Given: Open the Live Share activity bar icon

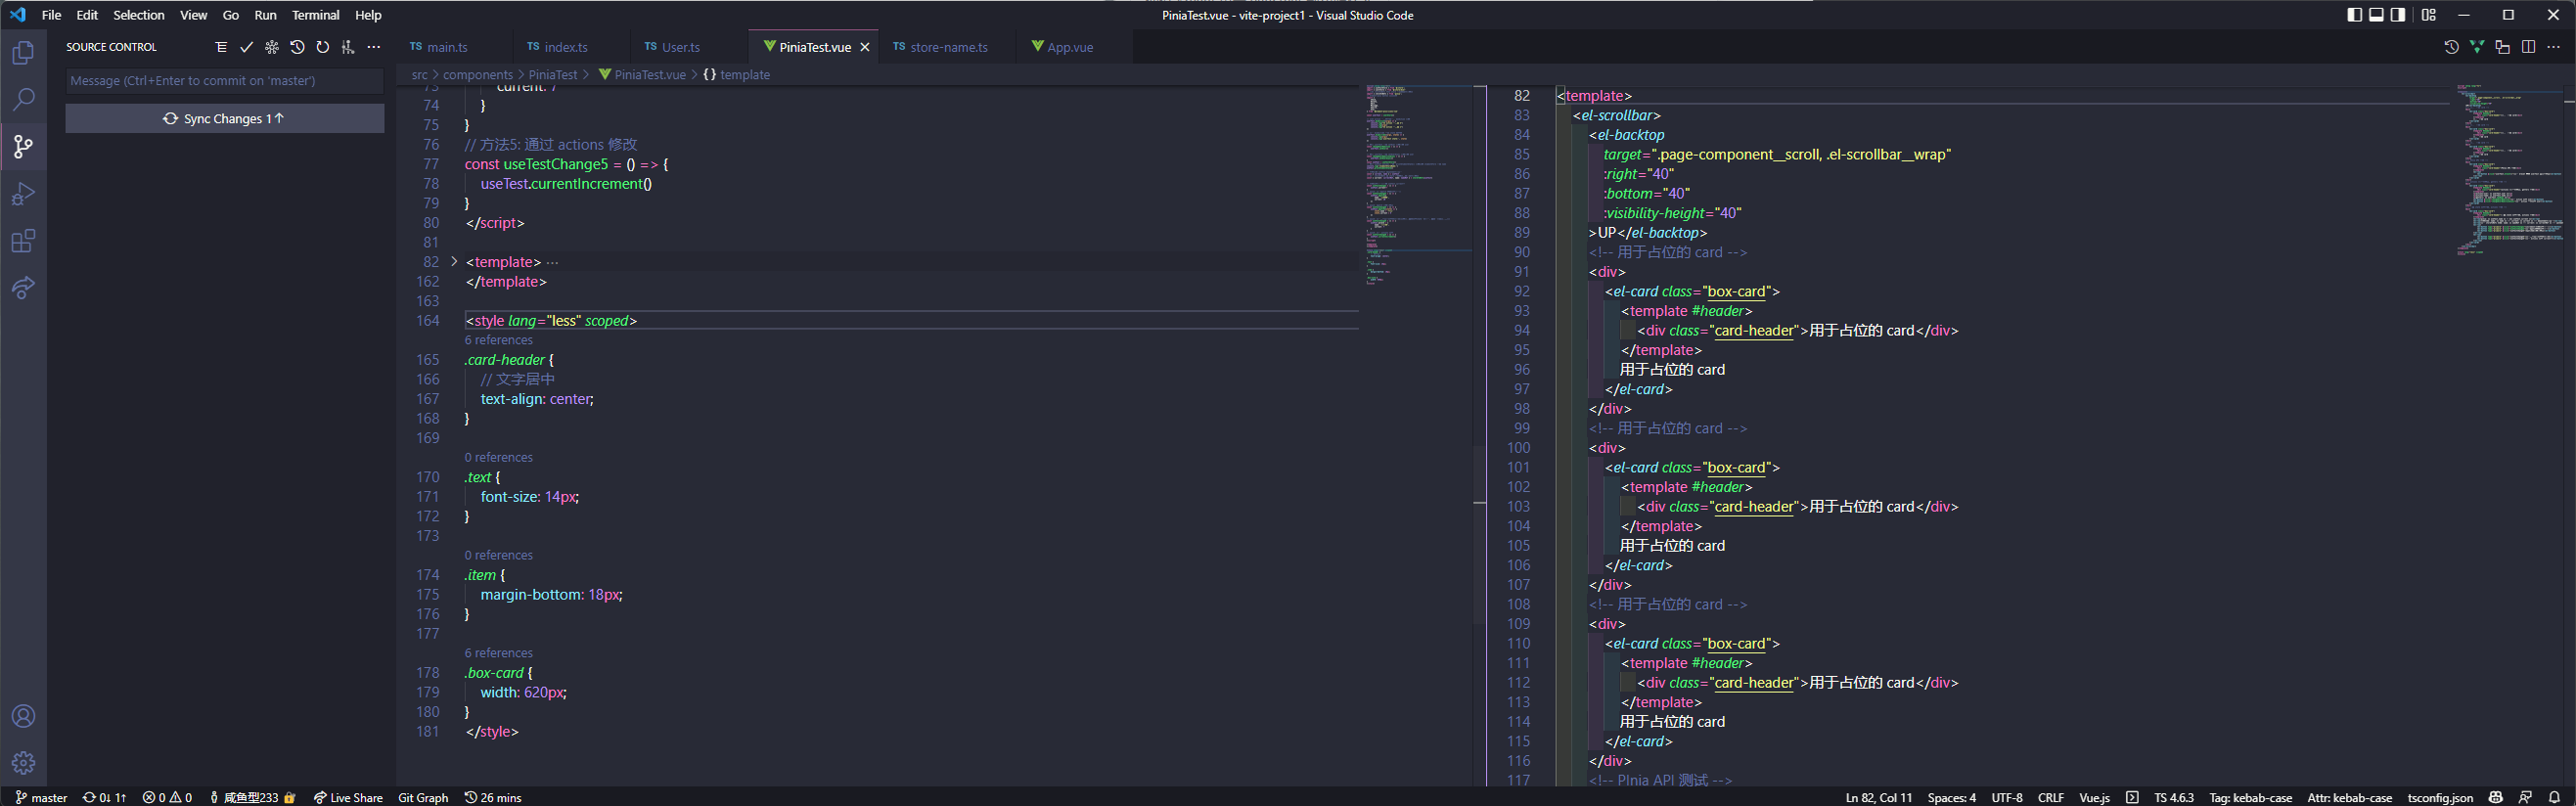Looking at the screenshot, I should coord(23,288).
